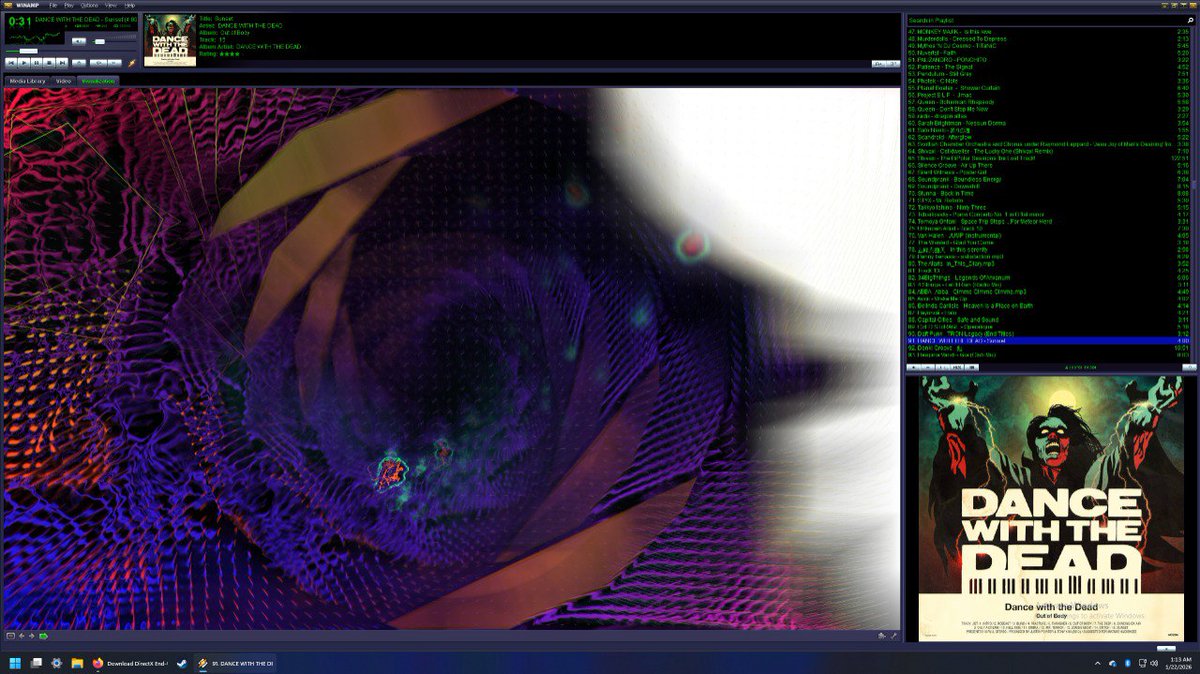Select "76. Van Halen - JUMP (instrumental)"
The image size is (1200, 674).
click(x=1047, y=235)
